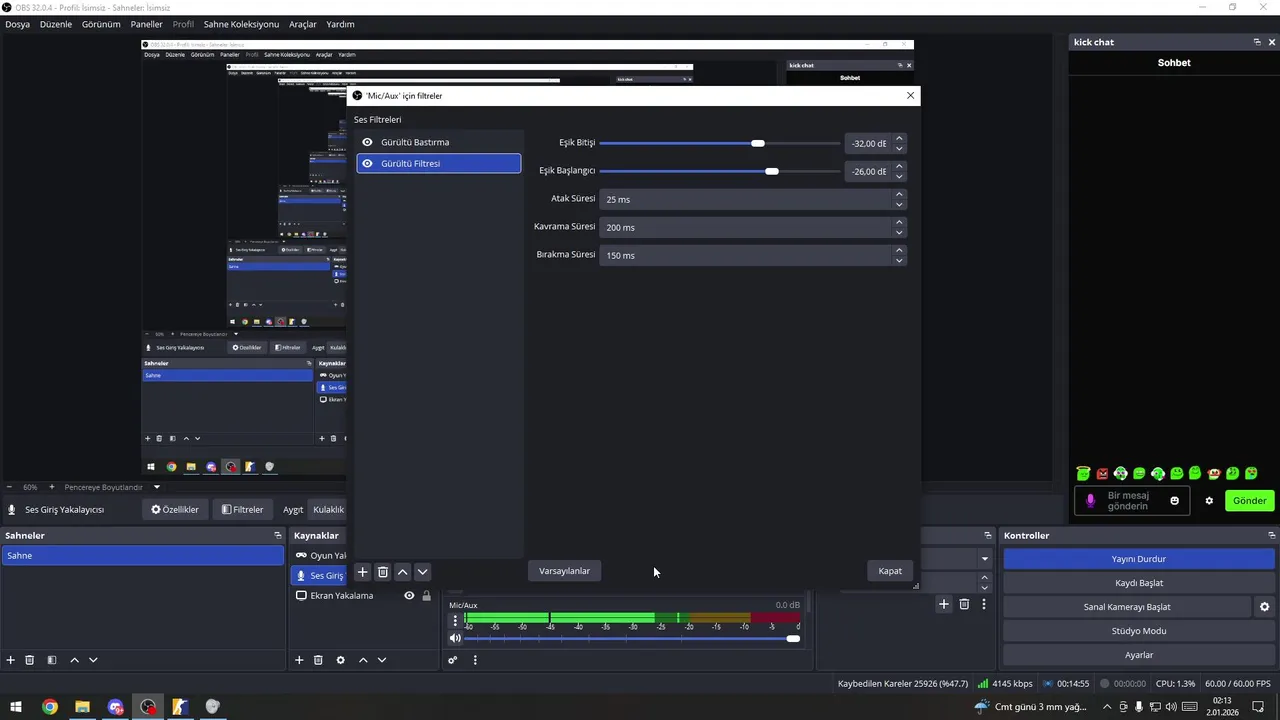Toggle visibility of the Gürültü Filtresi filter
This screenshot has height=720, width=1280.
coord(367,163)
